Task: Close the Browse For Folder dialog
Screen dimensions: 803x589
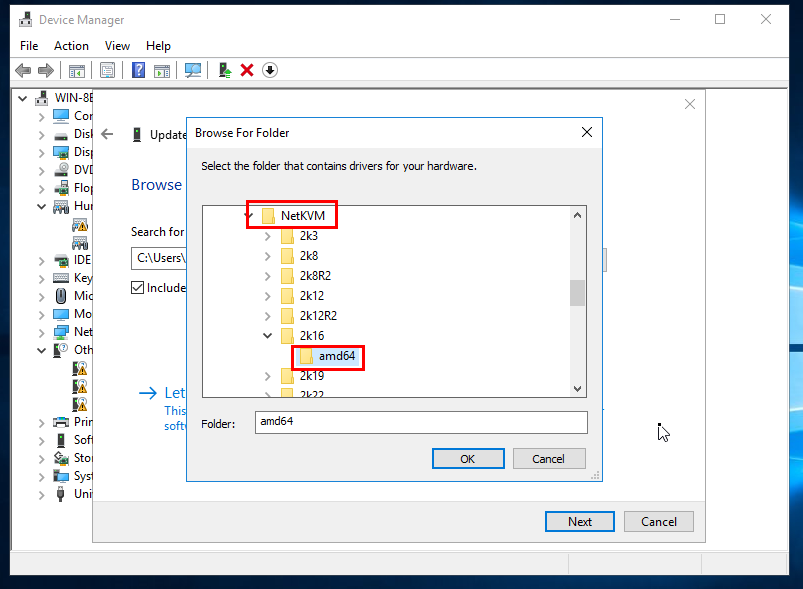Action: 587,132
